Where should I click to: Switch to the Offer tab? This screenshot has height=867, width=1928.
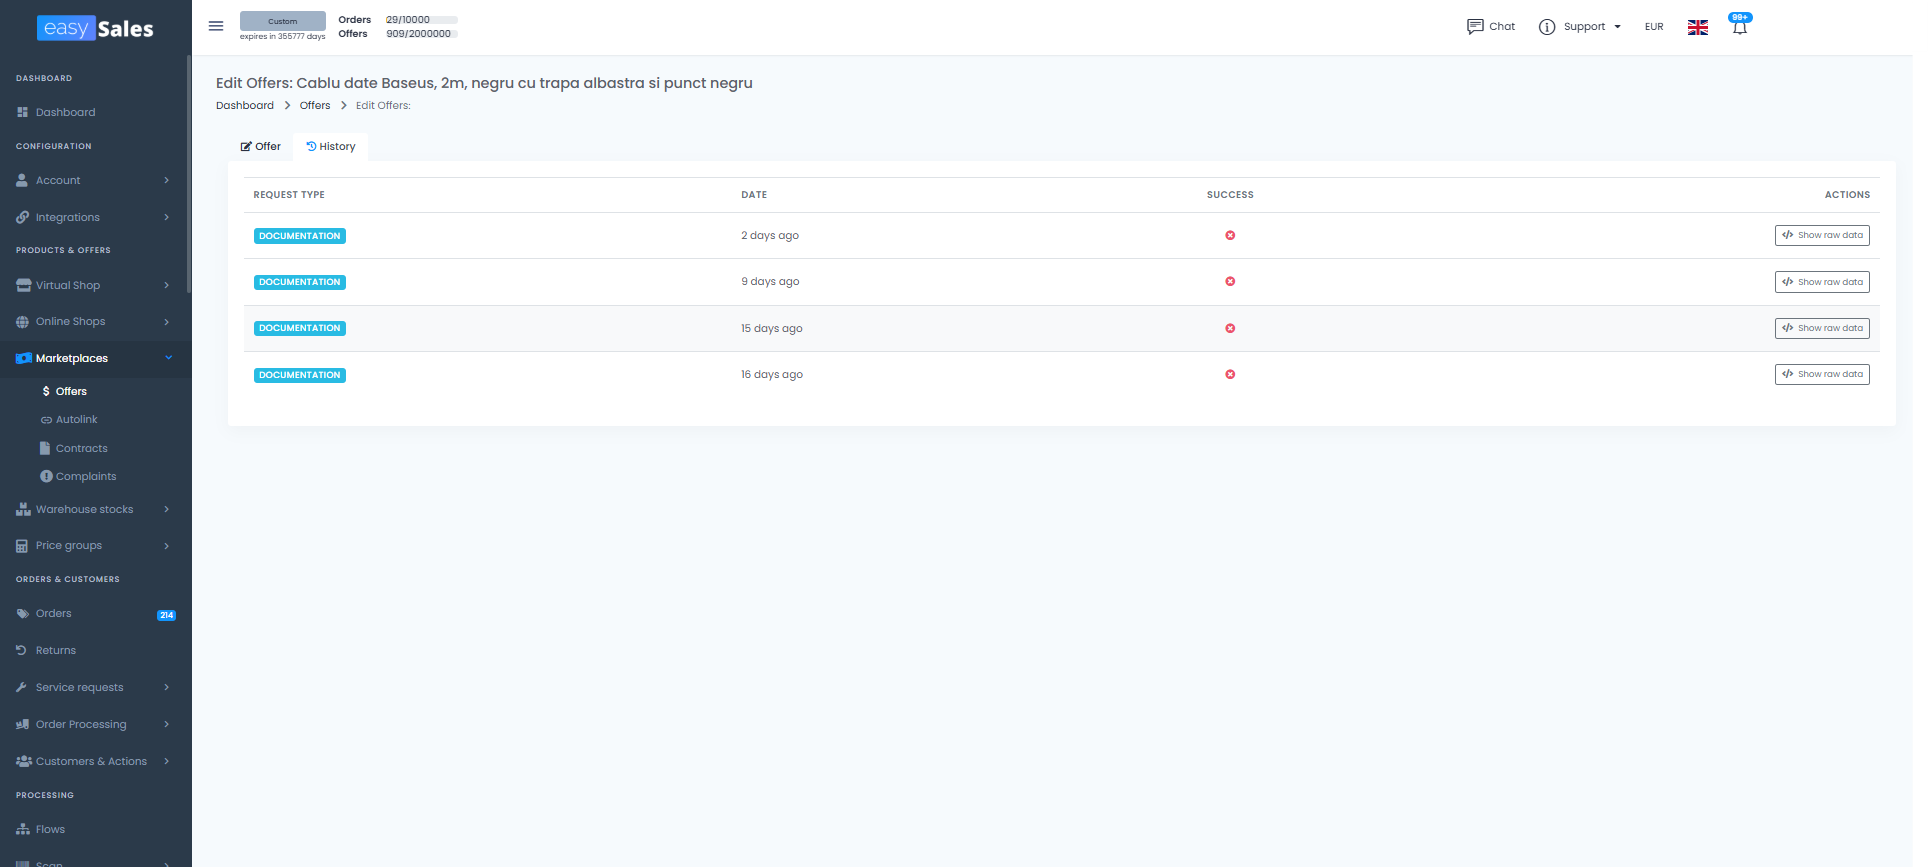[x=261, y=146]
